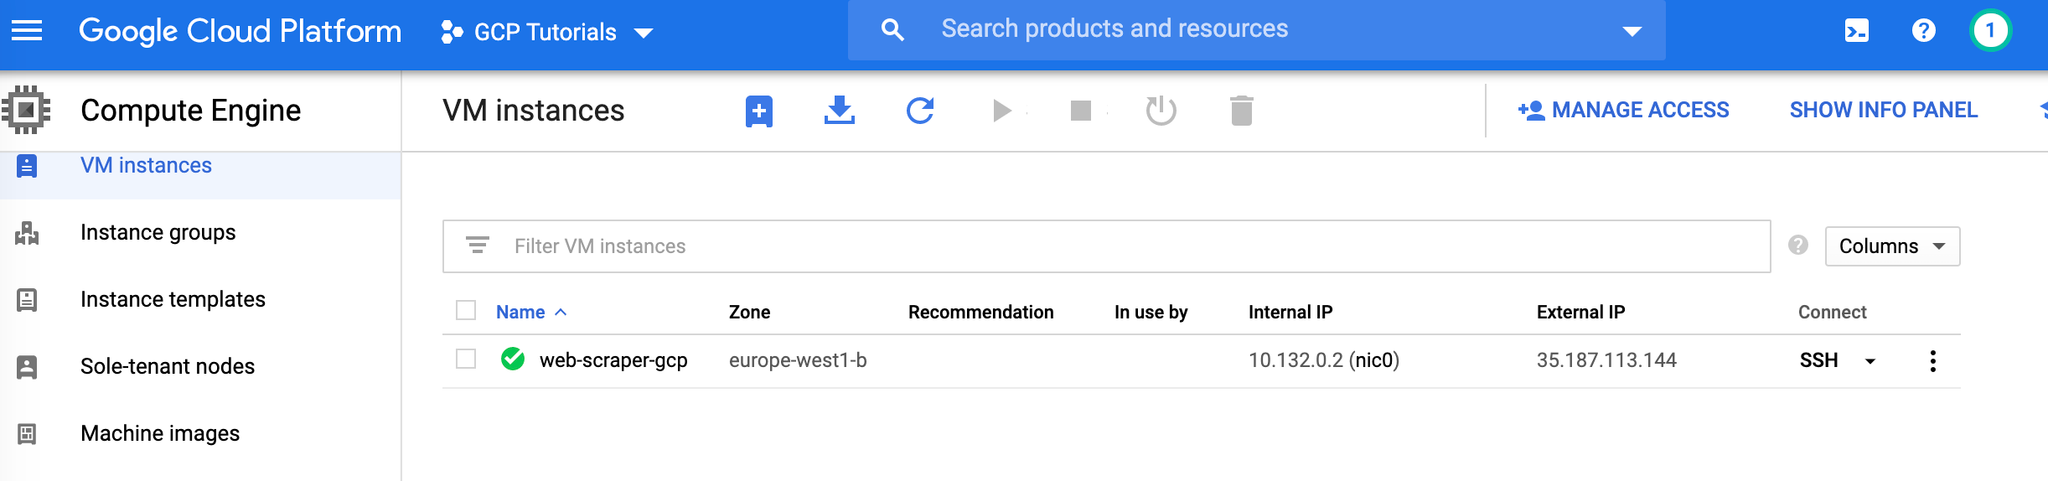
Task: Expand the SSH connect options arrow
Action: point(1870,361)
